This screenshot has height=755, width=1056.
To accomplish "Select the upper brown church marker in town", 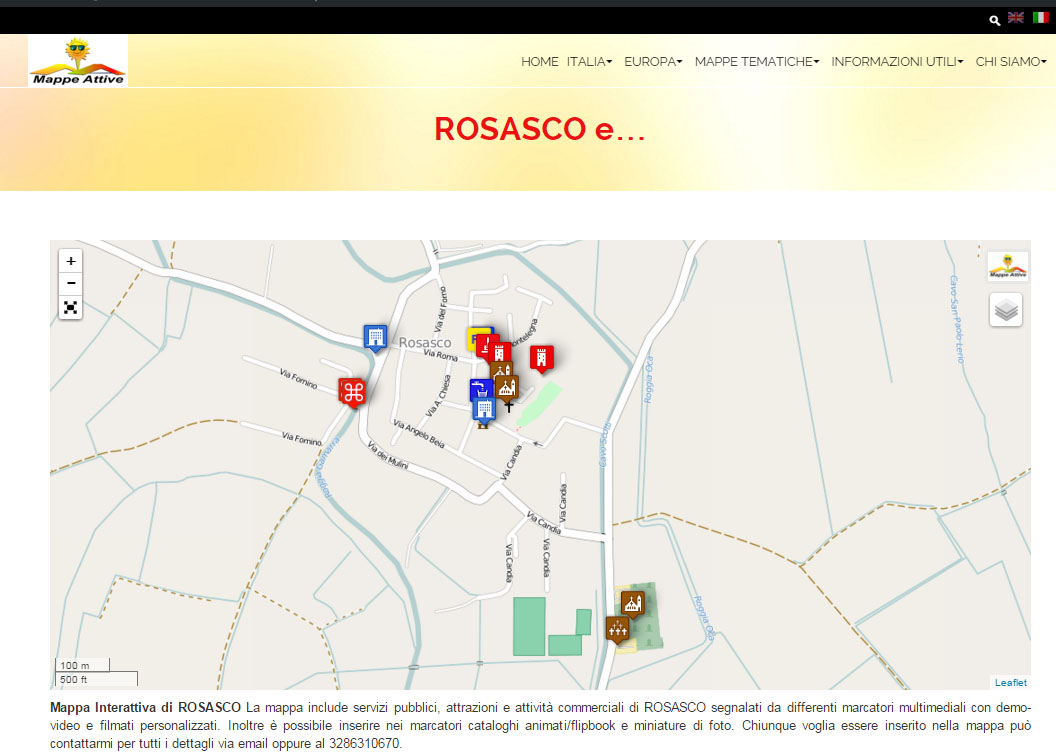I will click(x=502, y=368).
